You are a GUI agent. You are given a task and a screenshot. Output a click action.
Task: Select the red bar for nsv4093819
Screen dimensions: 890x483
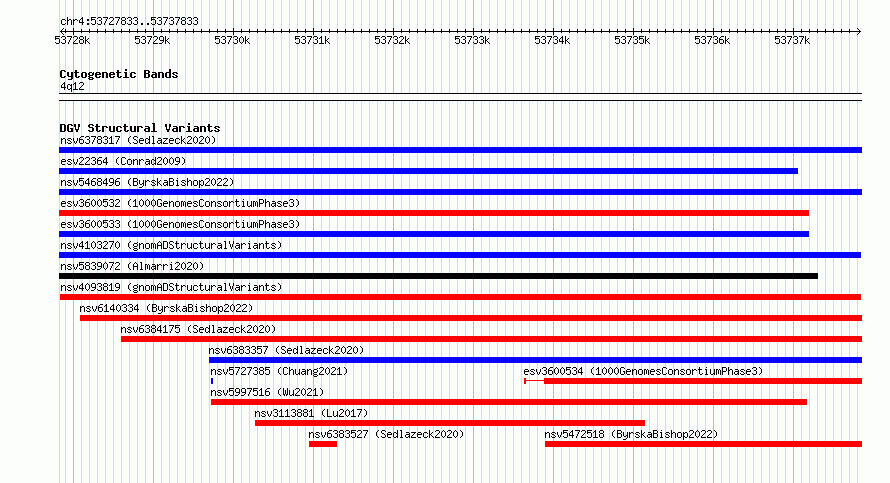[x=460, y=297]
